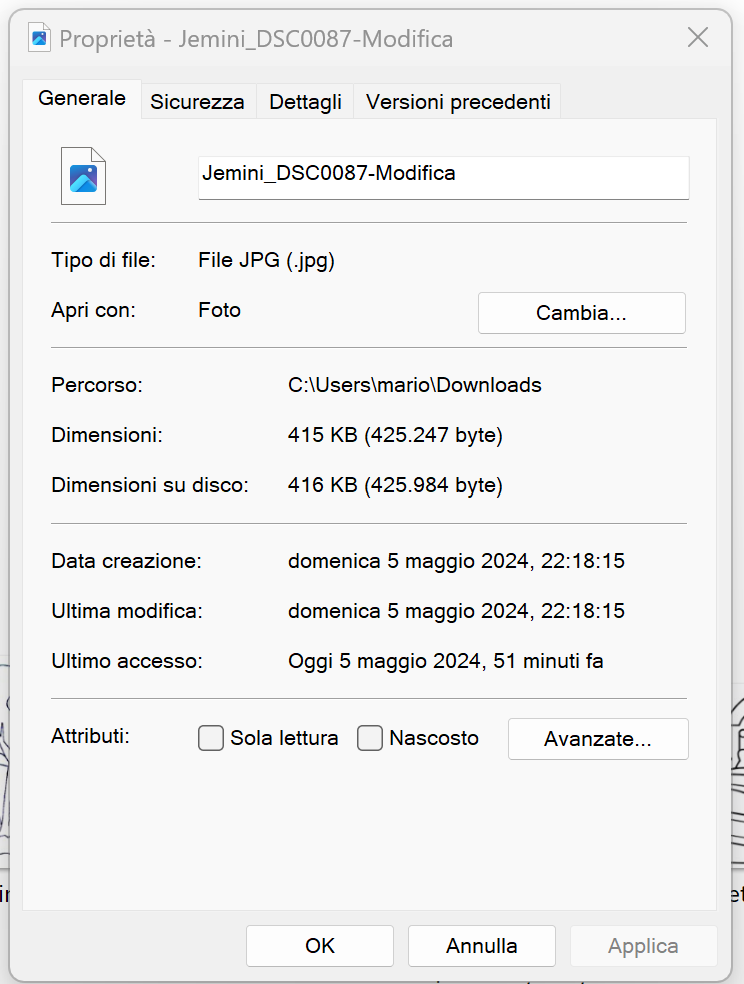Click the Foto app name text
The height and width of the screenshot is (984, 744).
pyautogui.click(x=220, y=310)
